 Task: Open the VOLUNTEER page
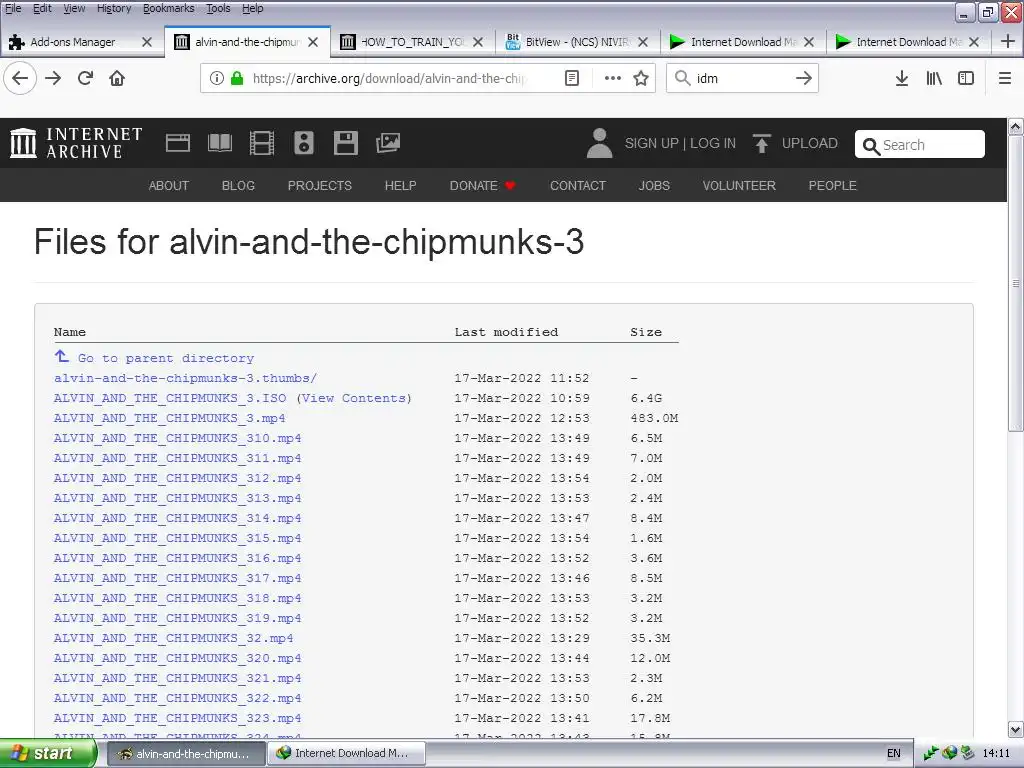[x=739, y=185]
